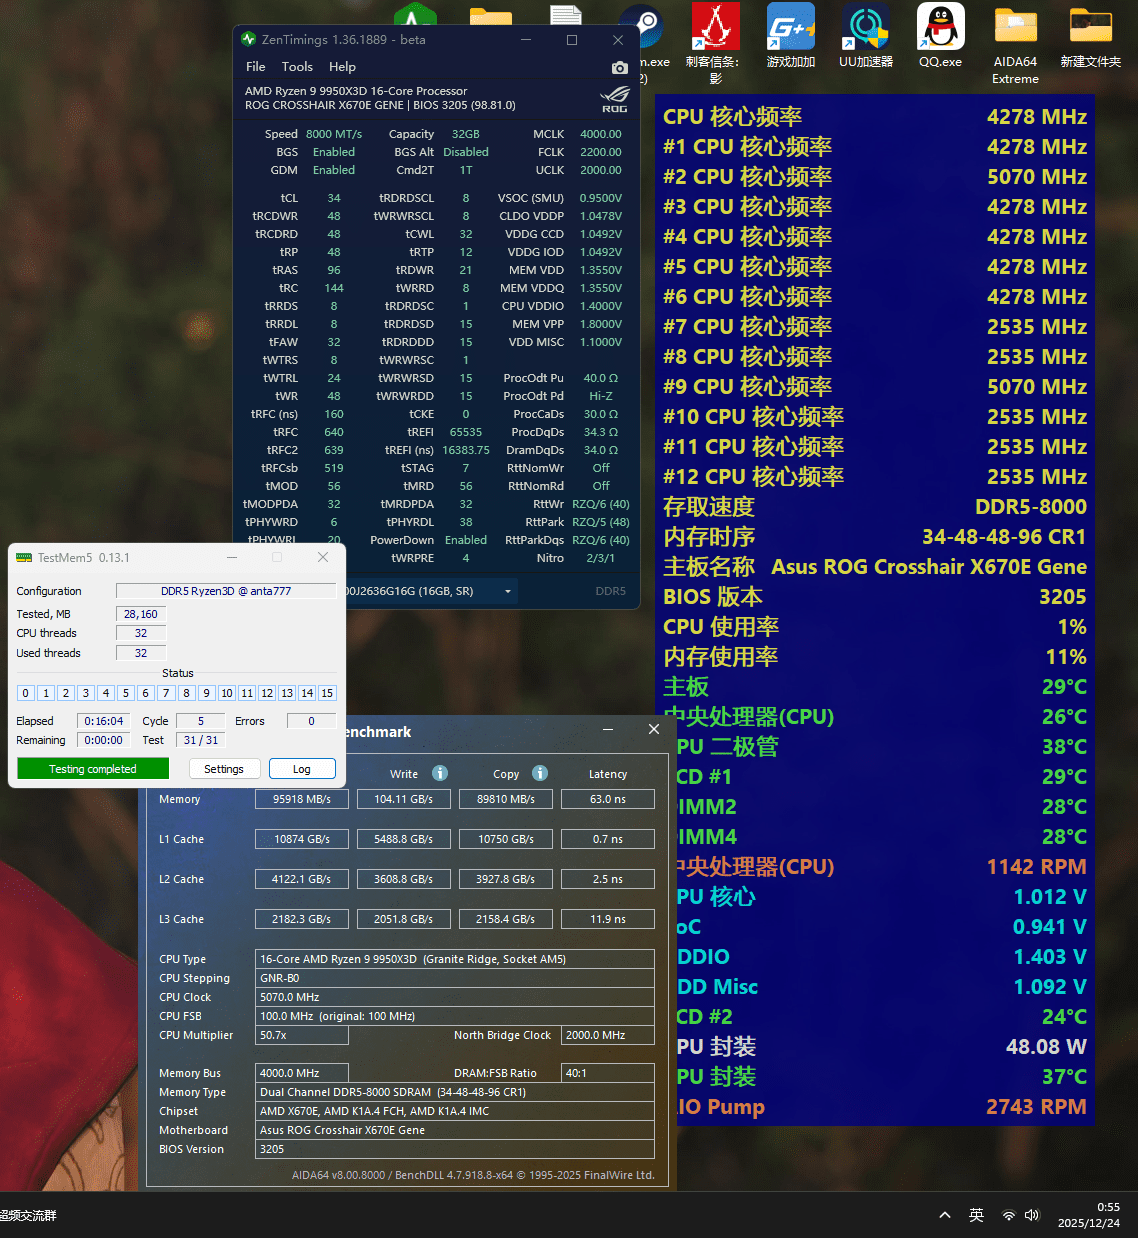Click thread status box 15 in TestMem5
The height and width of the screenshot is (1238, 1138).
tap(327, 693)
